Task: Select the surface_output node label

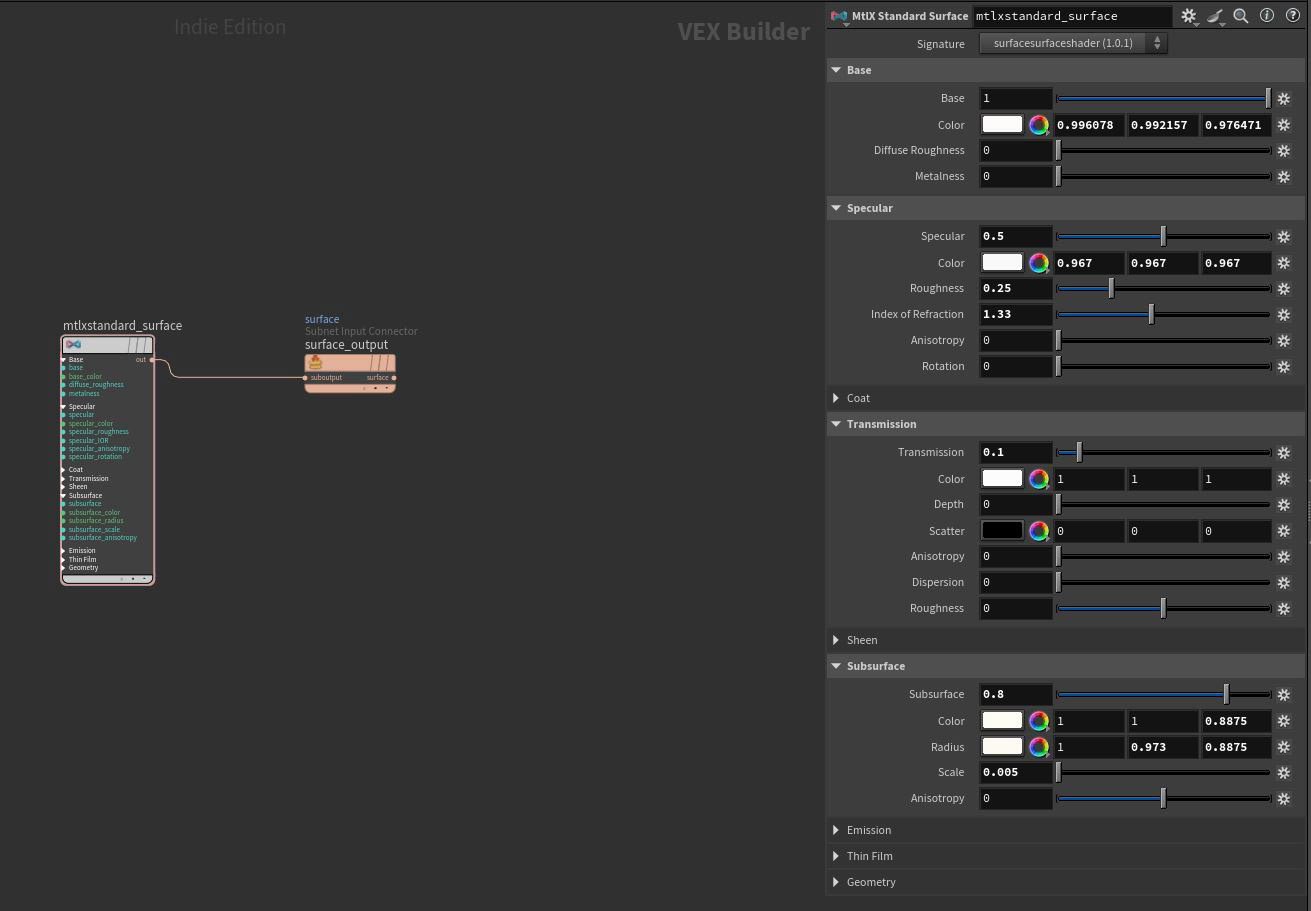Action: pos(346,345)
